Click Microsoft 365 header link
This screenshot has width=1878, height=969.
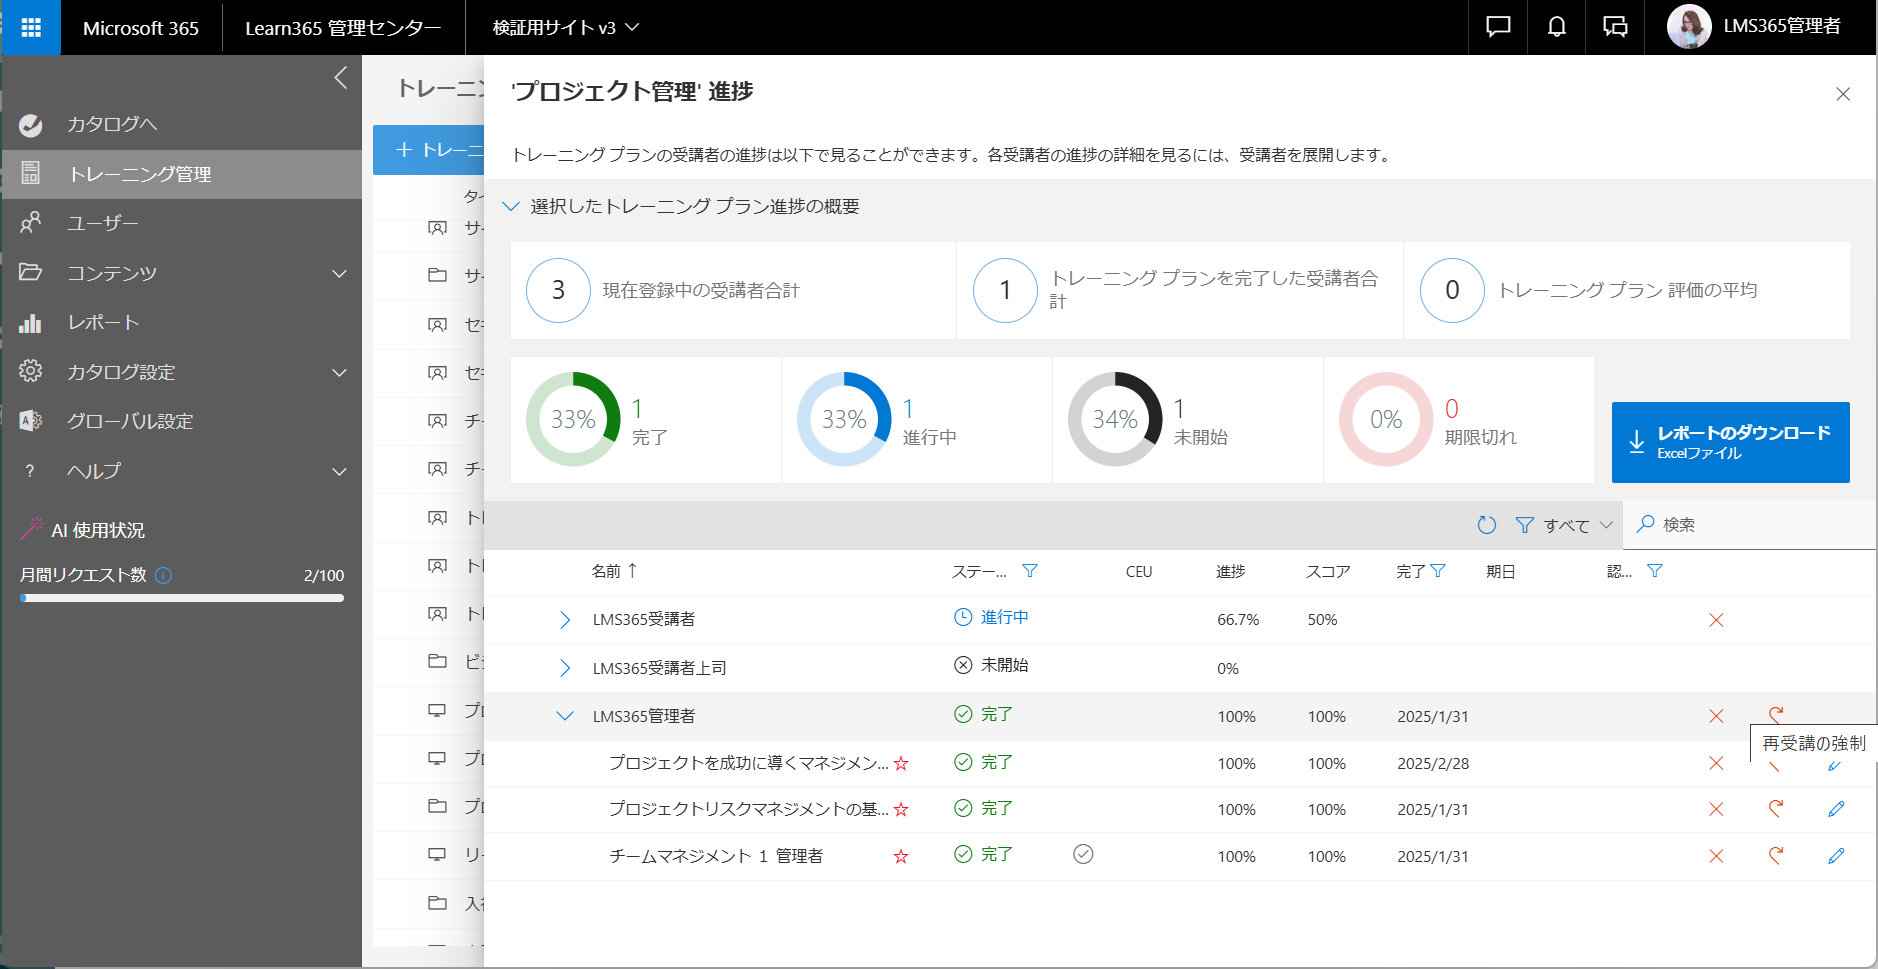click(x=141, y=27)
